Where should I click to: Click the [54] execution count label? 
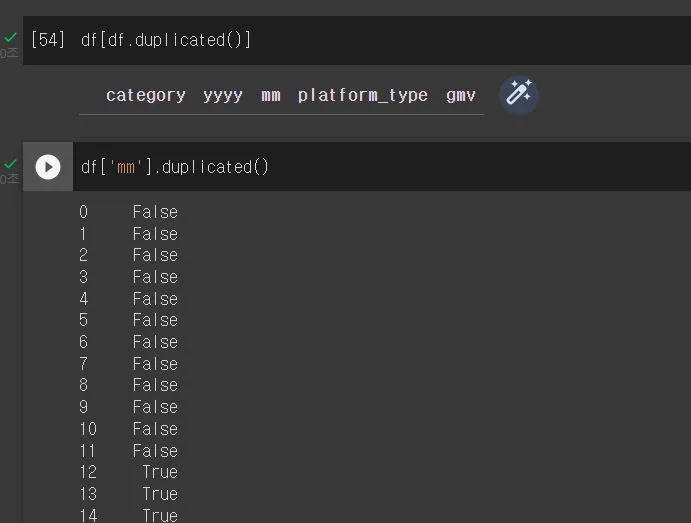coord(48,40)
